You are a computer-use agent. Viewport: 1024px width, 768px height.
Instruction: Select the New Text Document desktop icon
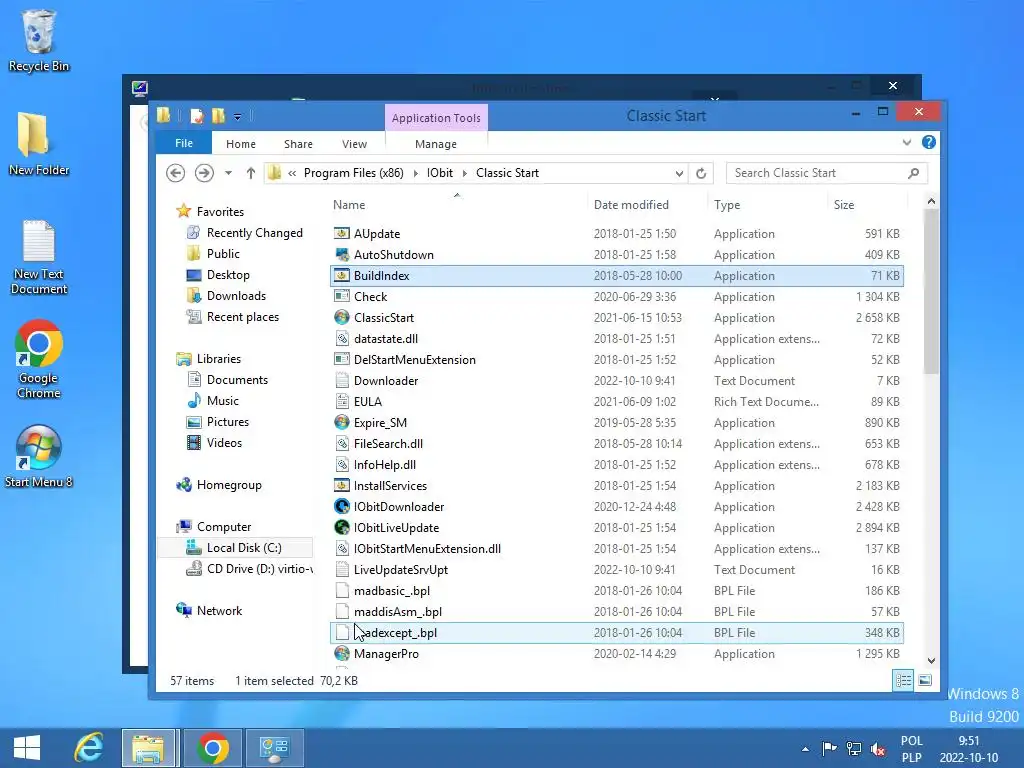[39, 257]
